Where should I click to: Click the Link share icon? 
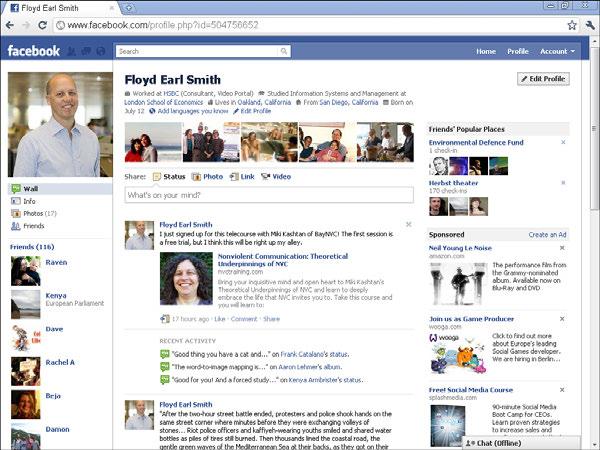[x=234, y=176]
